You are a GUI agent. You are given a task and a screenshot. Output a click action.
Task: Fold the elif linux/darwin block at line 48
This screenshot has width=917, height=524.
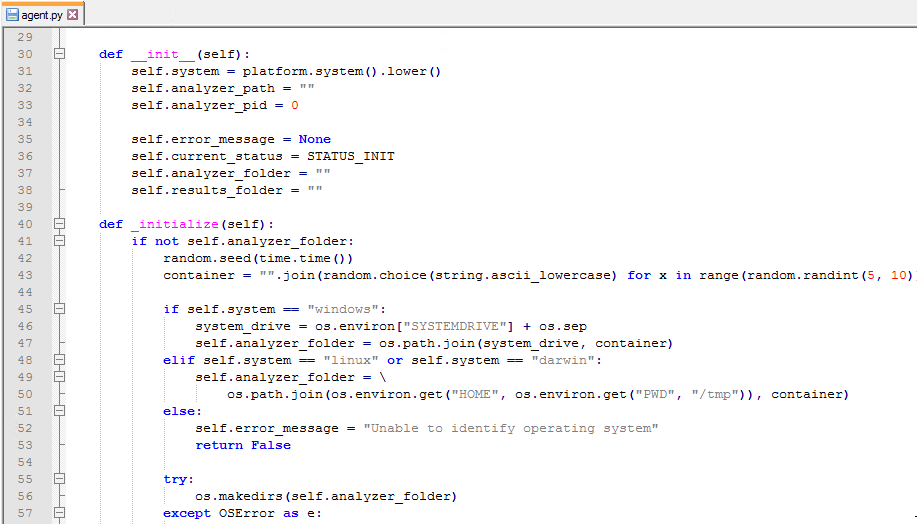click(59, 360)
